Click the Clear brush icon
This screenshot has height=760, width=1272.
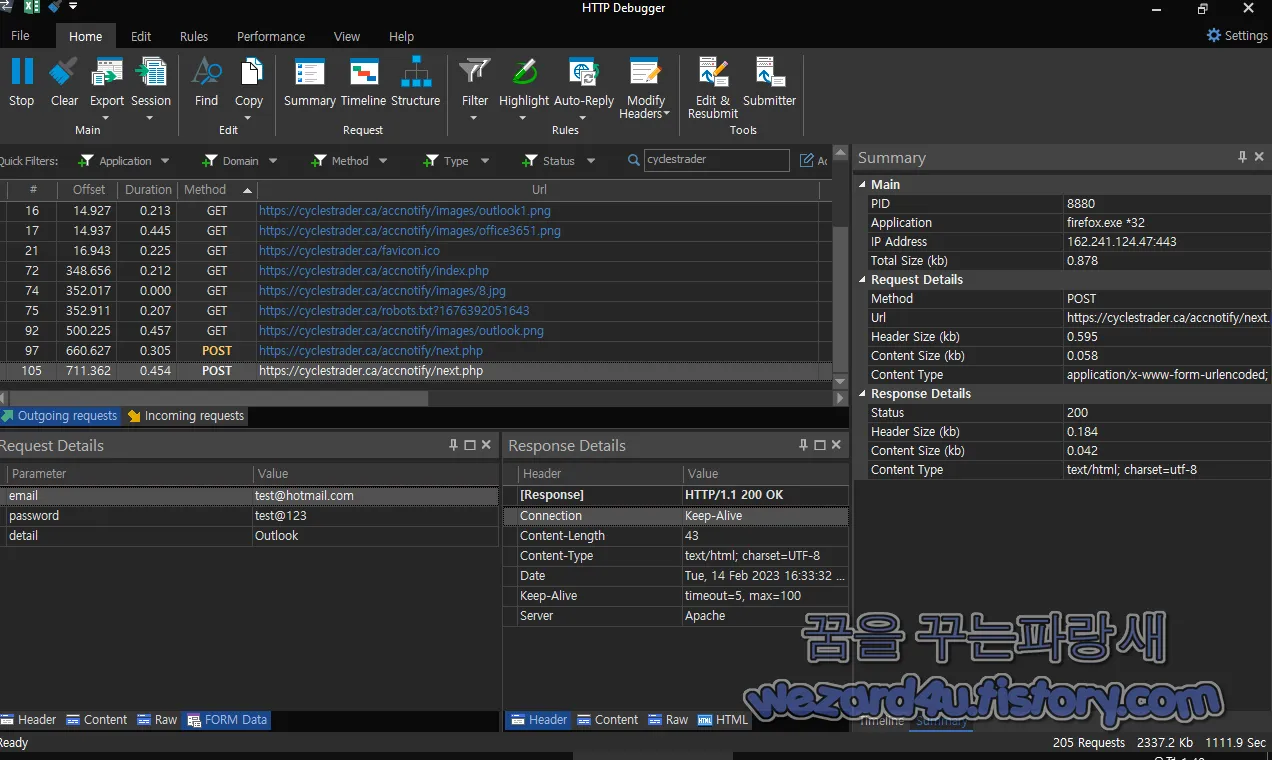[x=64, y=73]
